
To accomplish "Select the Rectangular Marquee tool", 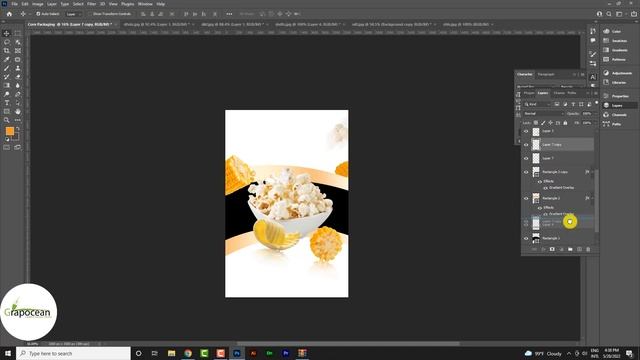I will (18, 33).
